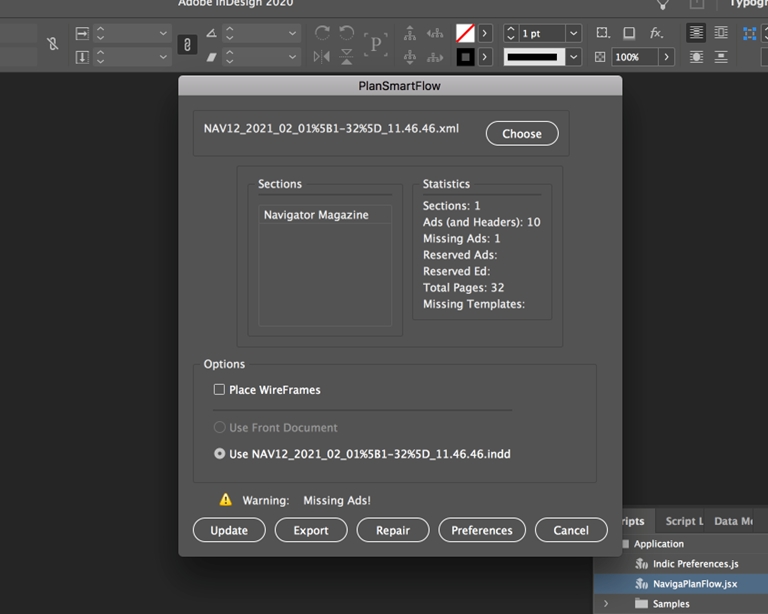Switch to the Script Label tab

coord(684,521)
